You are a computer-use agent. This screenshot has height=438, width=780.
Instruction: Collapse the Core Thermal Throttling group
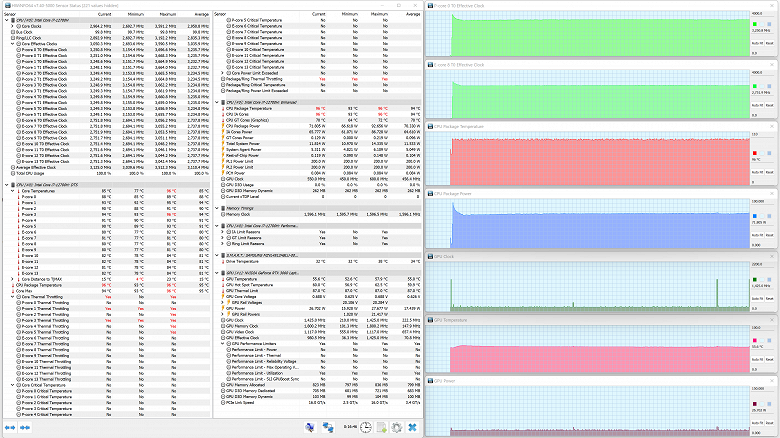(12, 296)
